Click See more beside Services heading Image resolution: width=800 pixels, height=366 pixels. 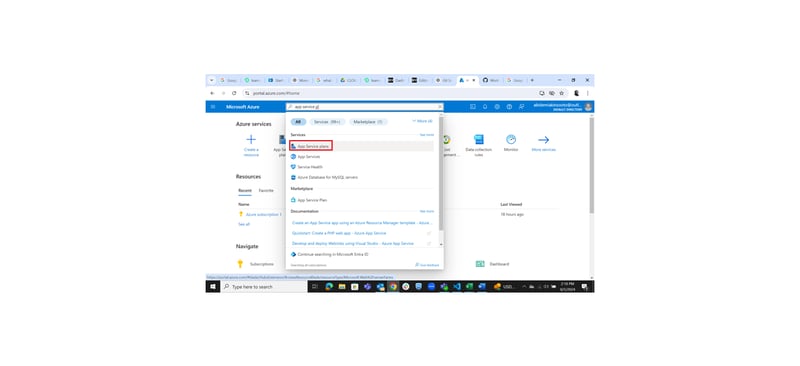tap(427, 135)
